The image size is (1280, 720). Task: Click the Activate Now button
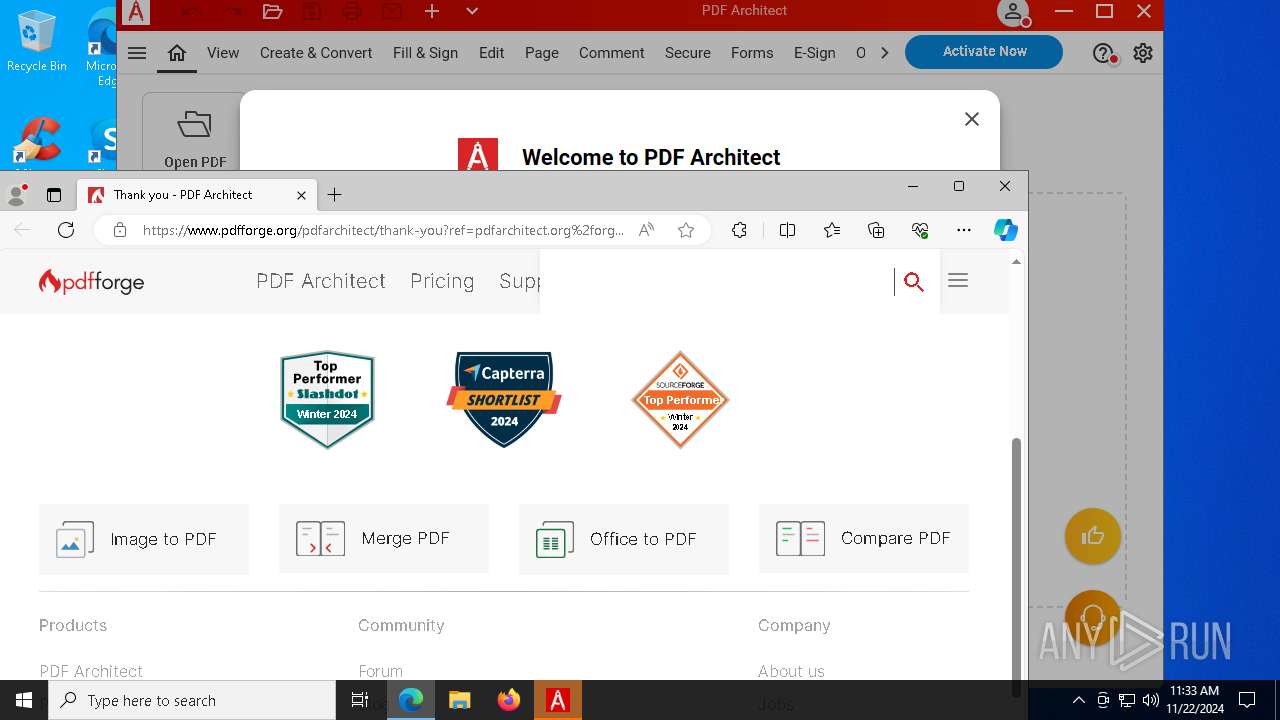(x=984, y=52)
